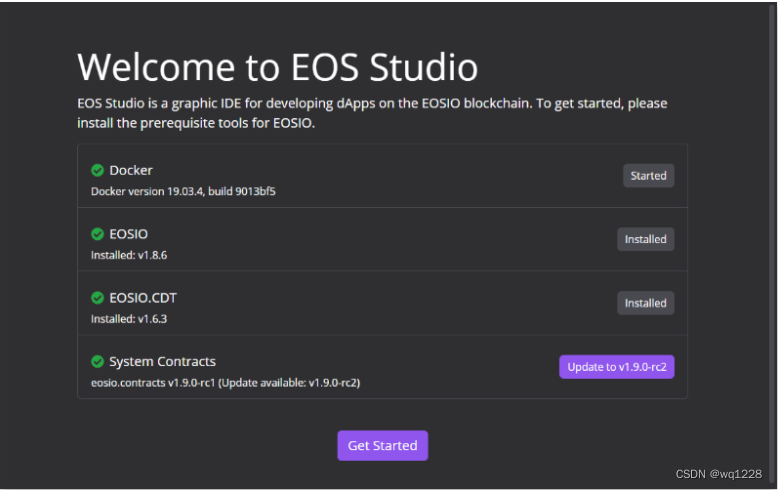The width and height of the screenshot is (778, 490).
Task: Click the green checkmark next to Docker
Action: [x=97, y=171]
